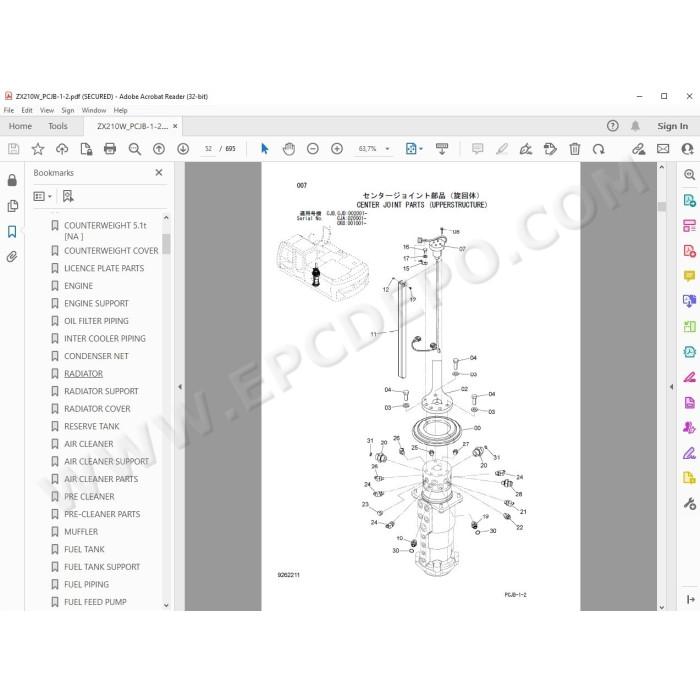This screenshot has width=700, height=700.
Task: Open FUEL FEED PUMP bookmark
Action: [95, 602]
